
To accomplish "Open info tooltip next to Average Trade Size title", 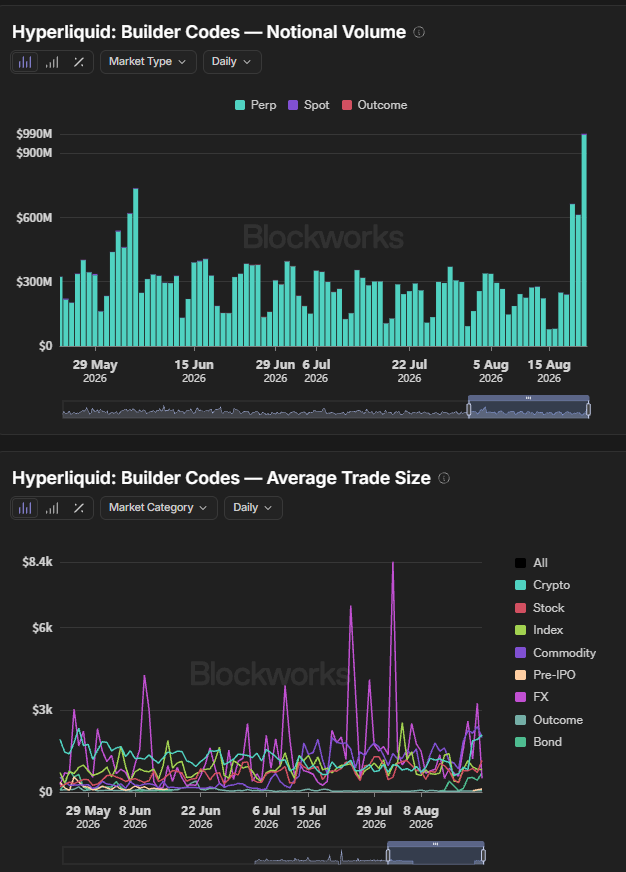I will (x=444, y=478).
